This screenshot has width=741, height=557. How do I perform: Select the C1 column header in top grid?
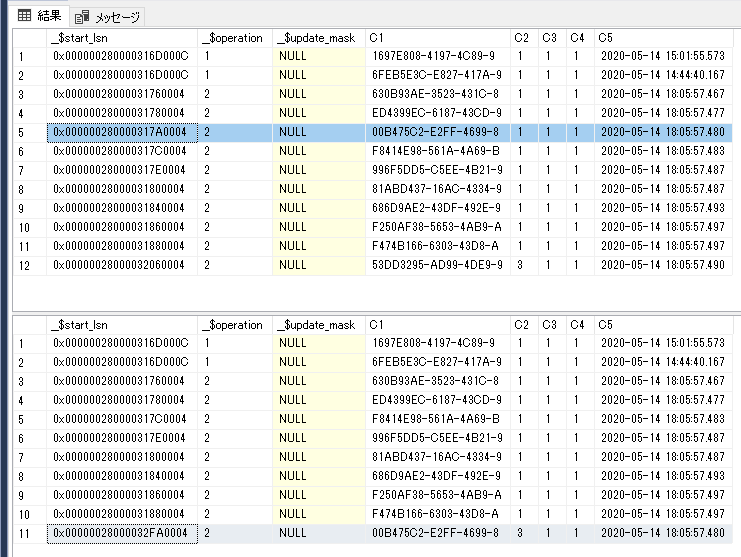point(438,38)
